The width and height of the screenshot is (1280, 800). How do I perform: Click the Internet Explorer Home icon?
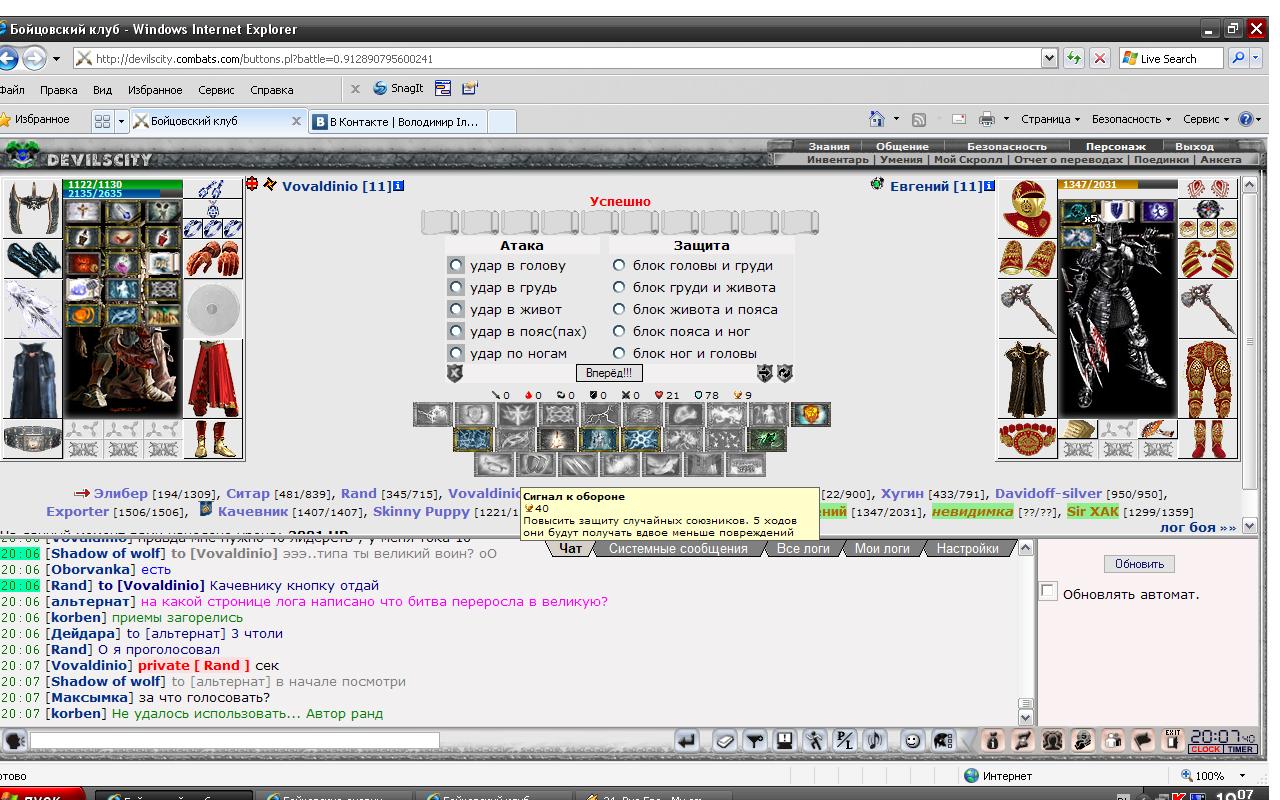coord(877,119)
